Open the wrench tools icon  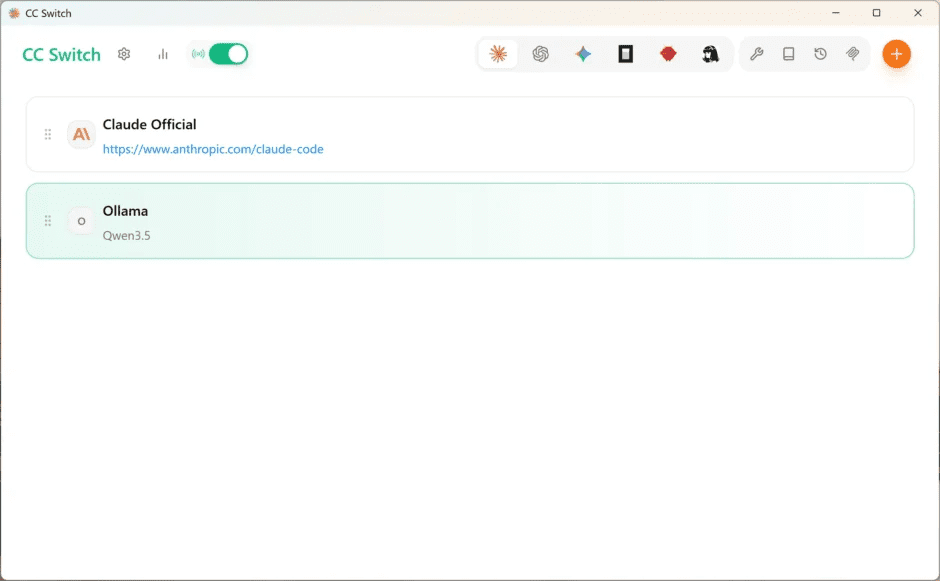[x=757, y=54]
